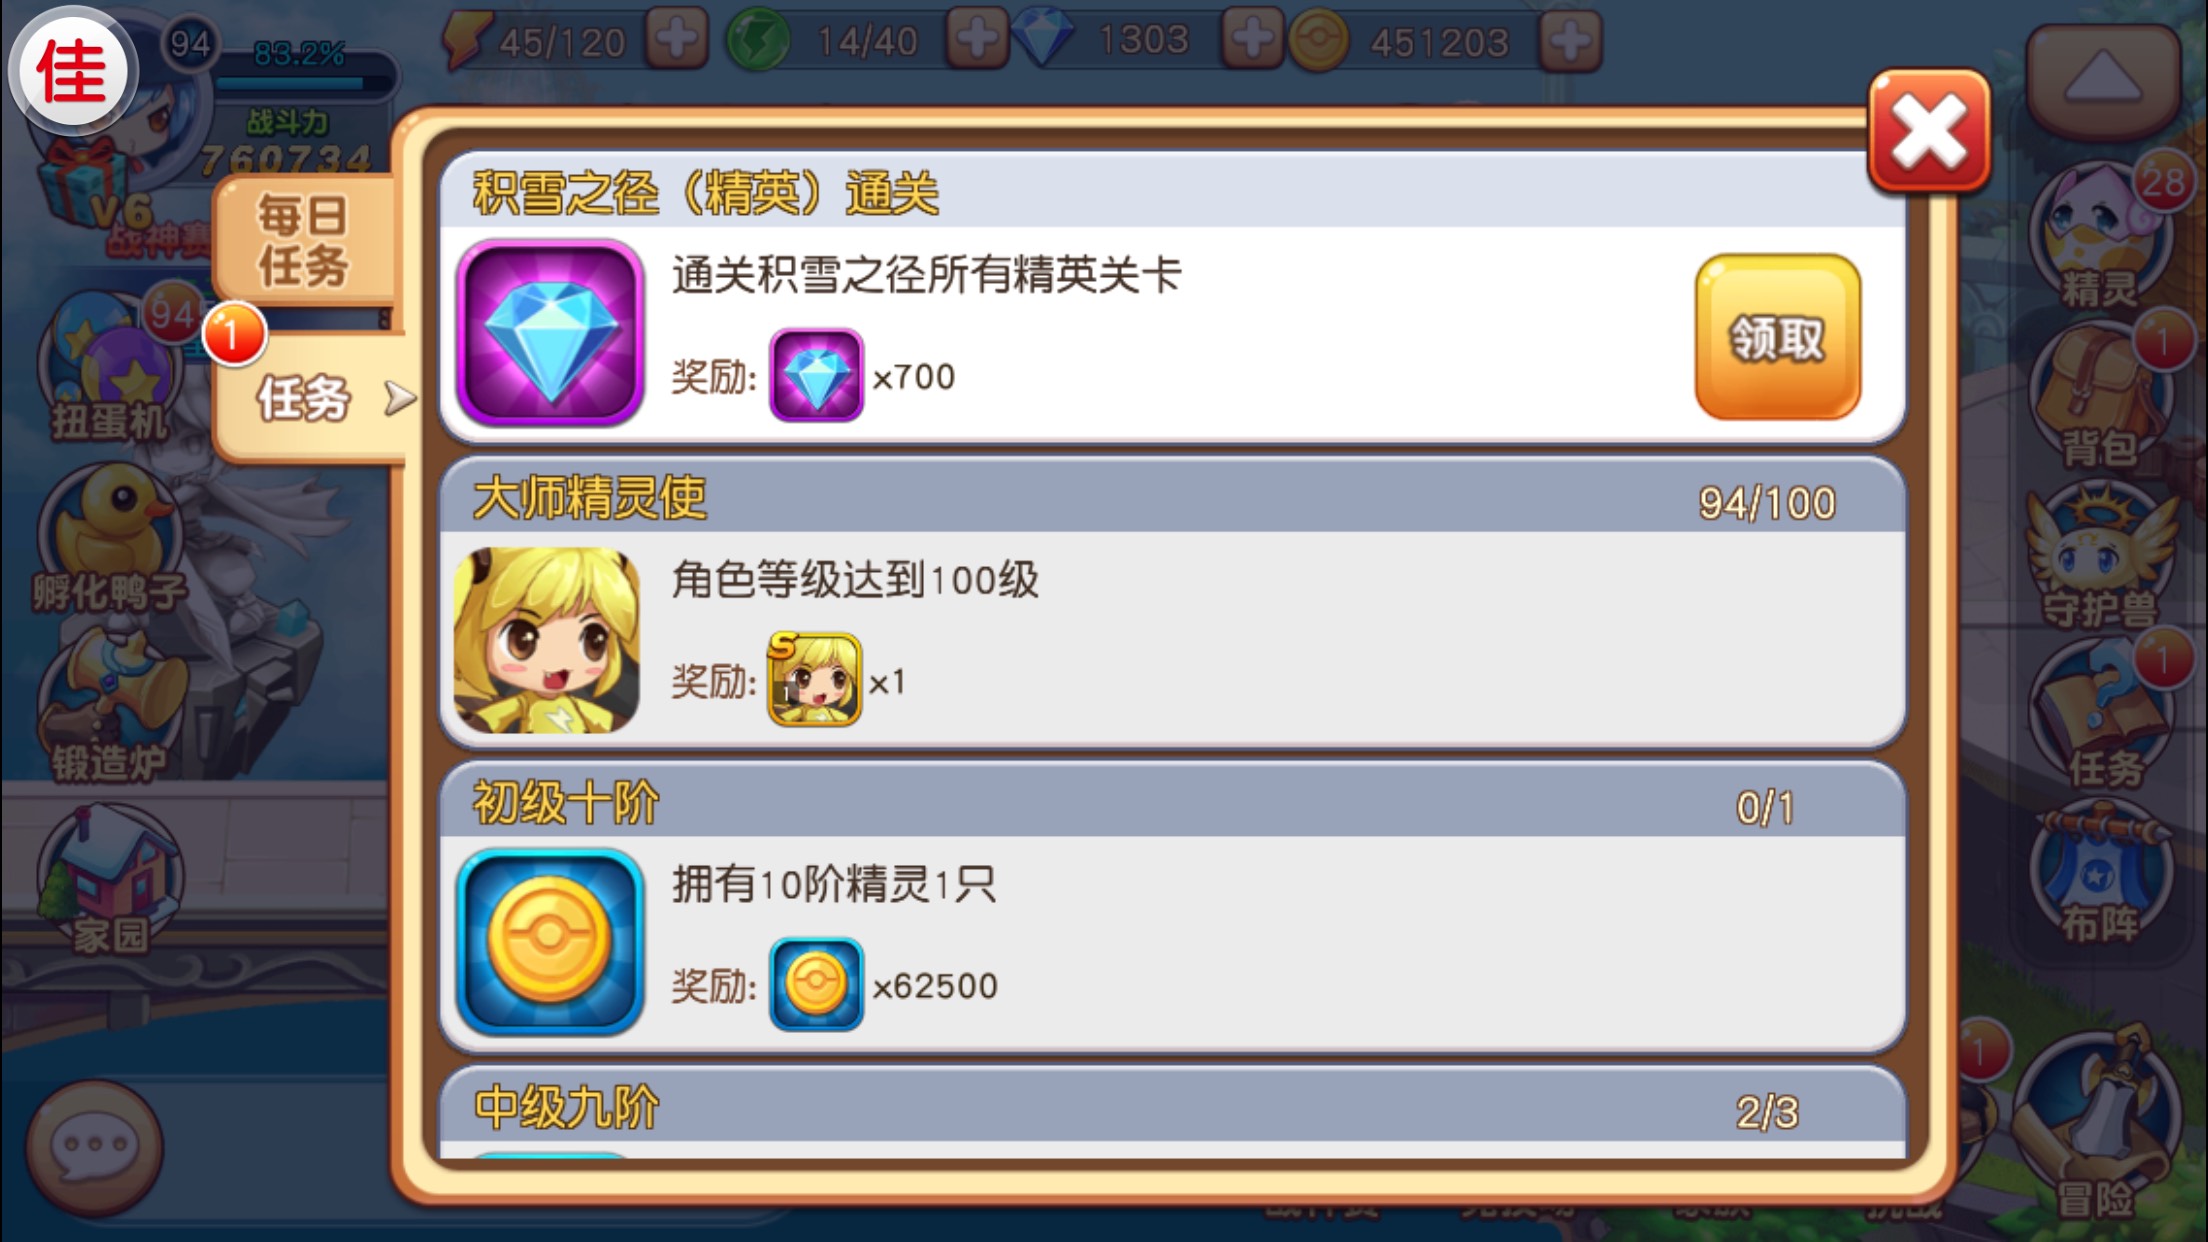Screen dimensions: 2208x1242
Task: Open the 守护兽 guardian beast icon
Action: [2100, 555]
